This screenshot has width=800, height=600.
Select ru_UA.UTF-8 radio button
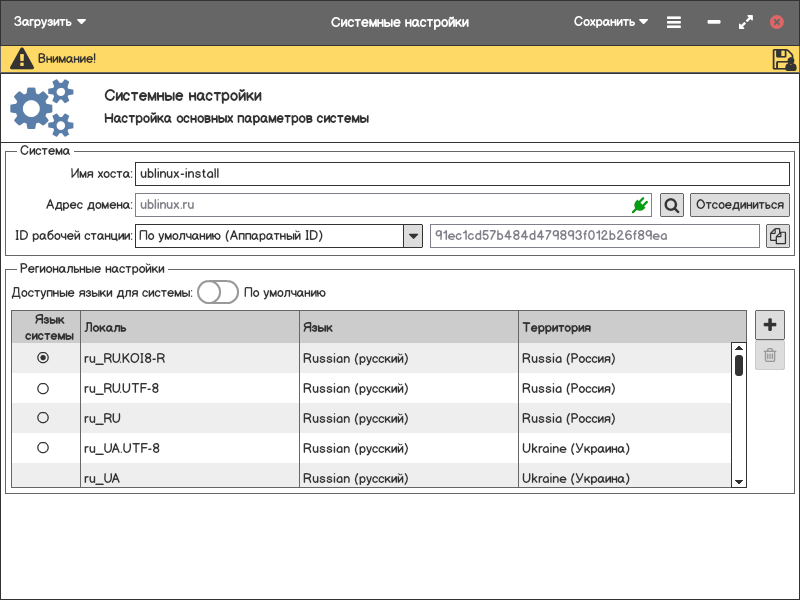(x=43, y=448)
